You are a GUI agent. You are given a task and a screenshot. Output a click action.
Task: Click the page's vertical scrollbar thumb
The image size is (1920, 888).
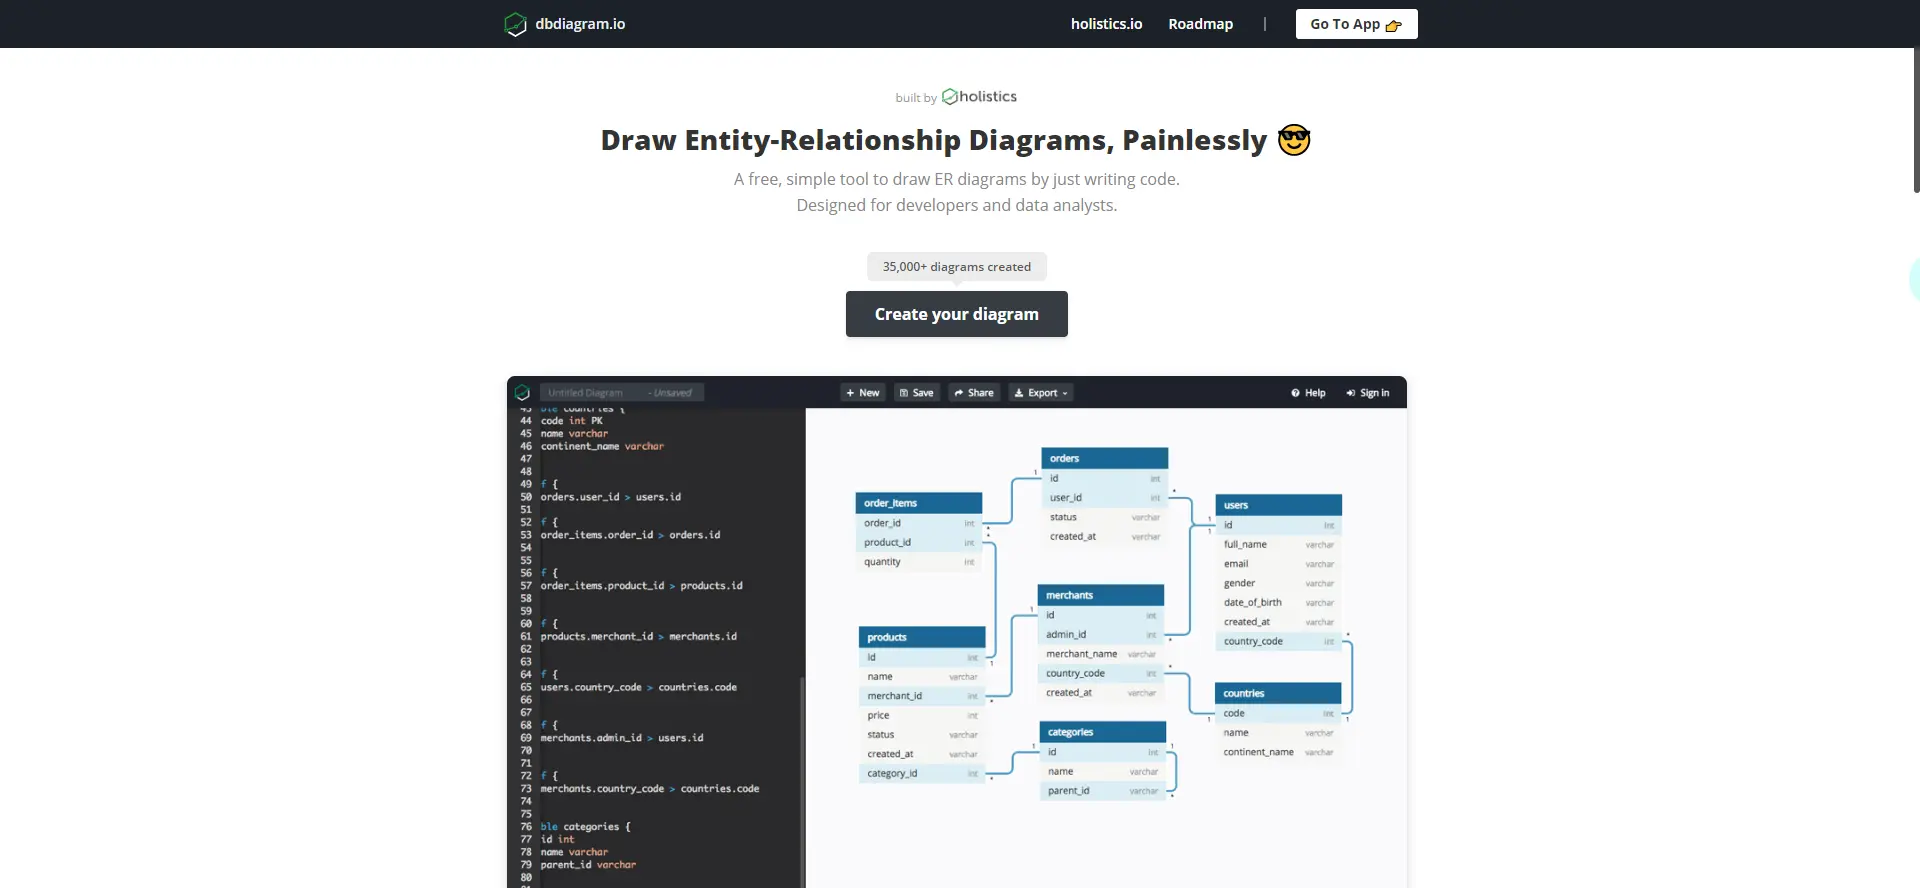coord(1916,120)
